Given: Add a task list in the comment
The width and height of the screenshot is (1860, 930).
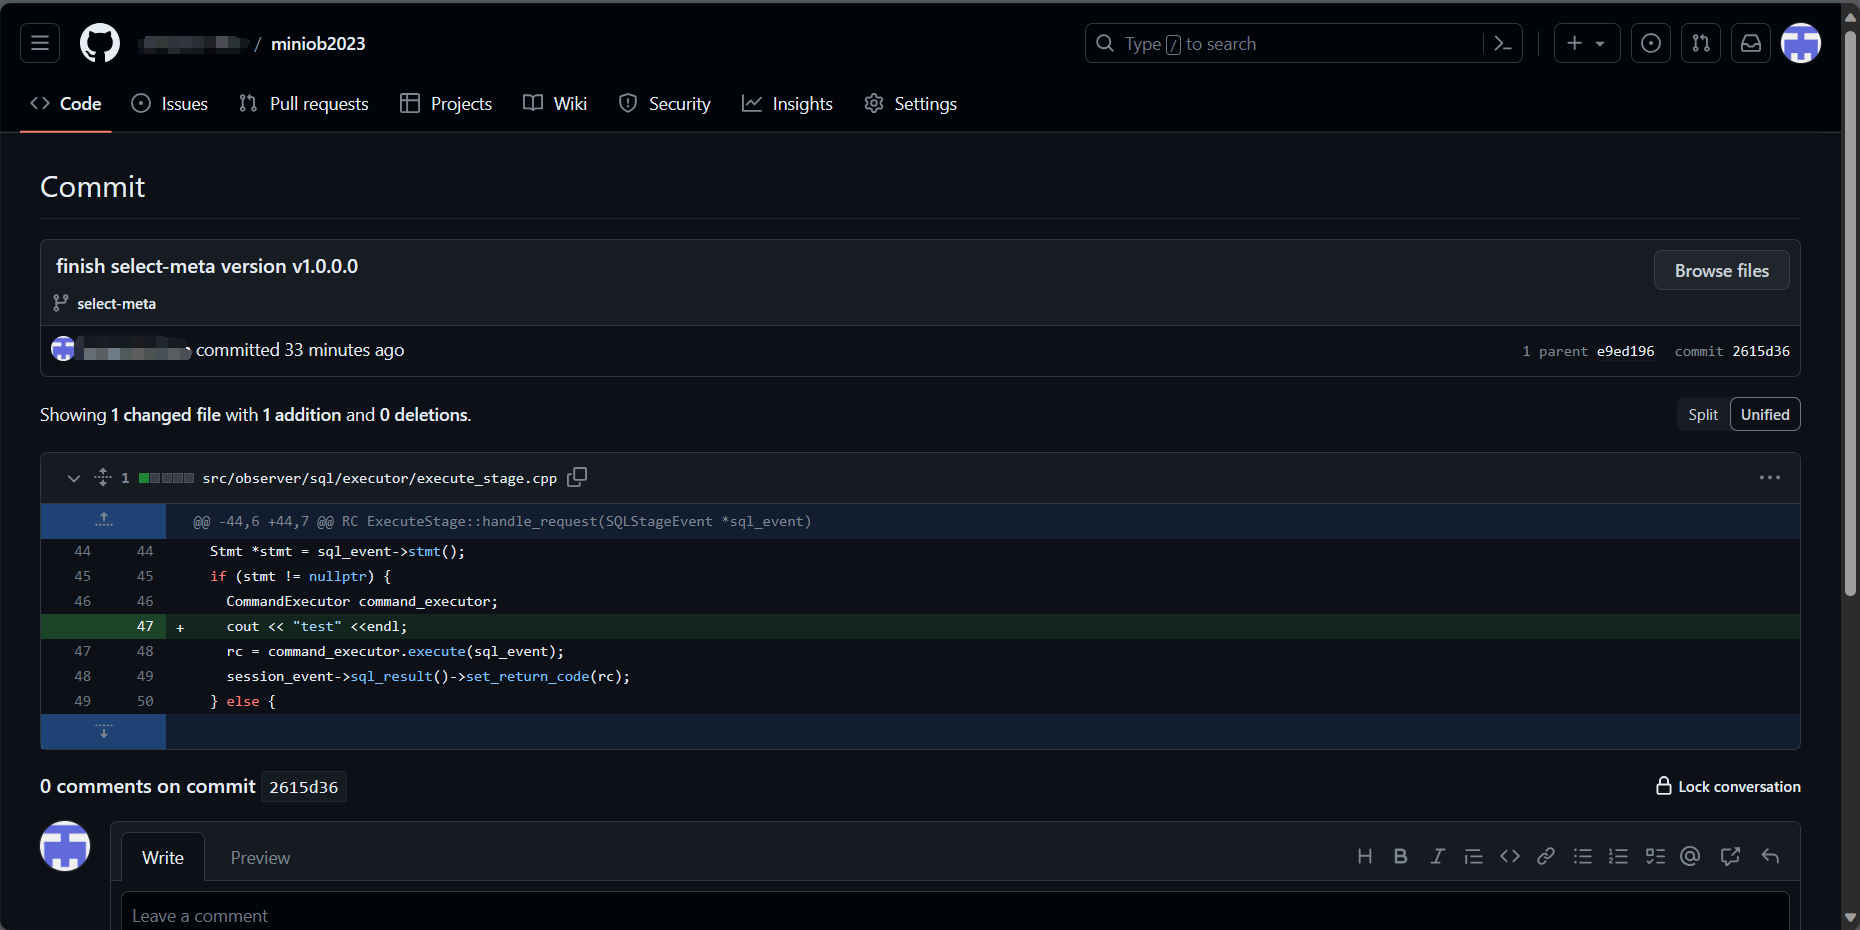Looking at the screenshot, I should (1655, 856).
